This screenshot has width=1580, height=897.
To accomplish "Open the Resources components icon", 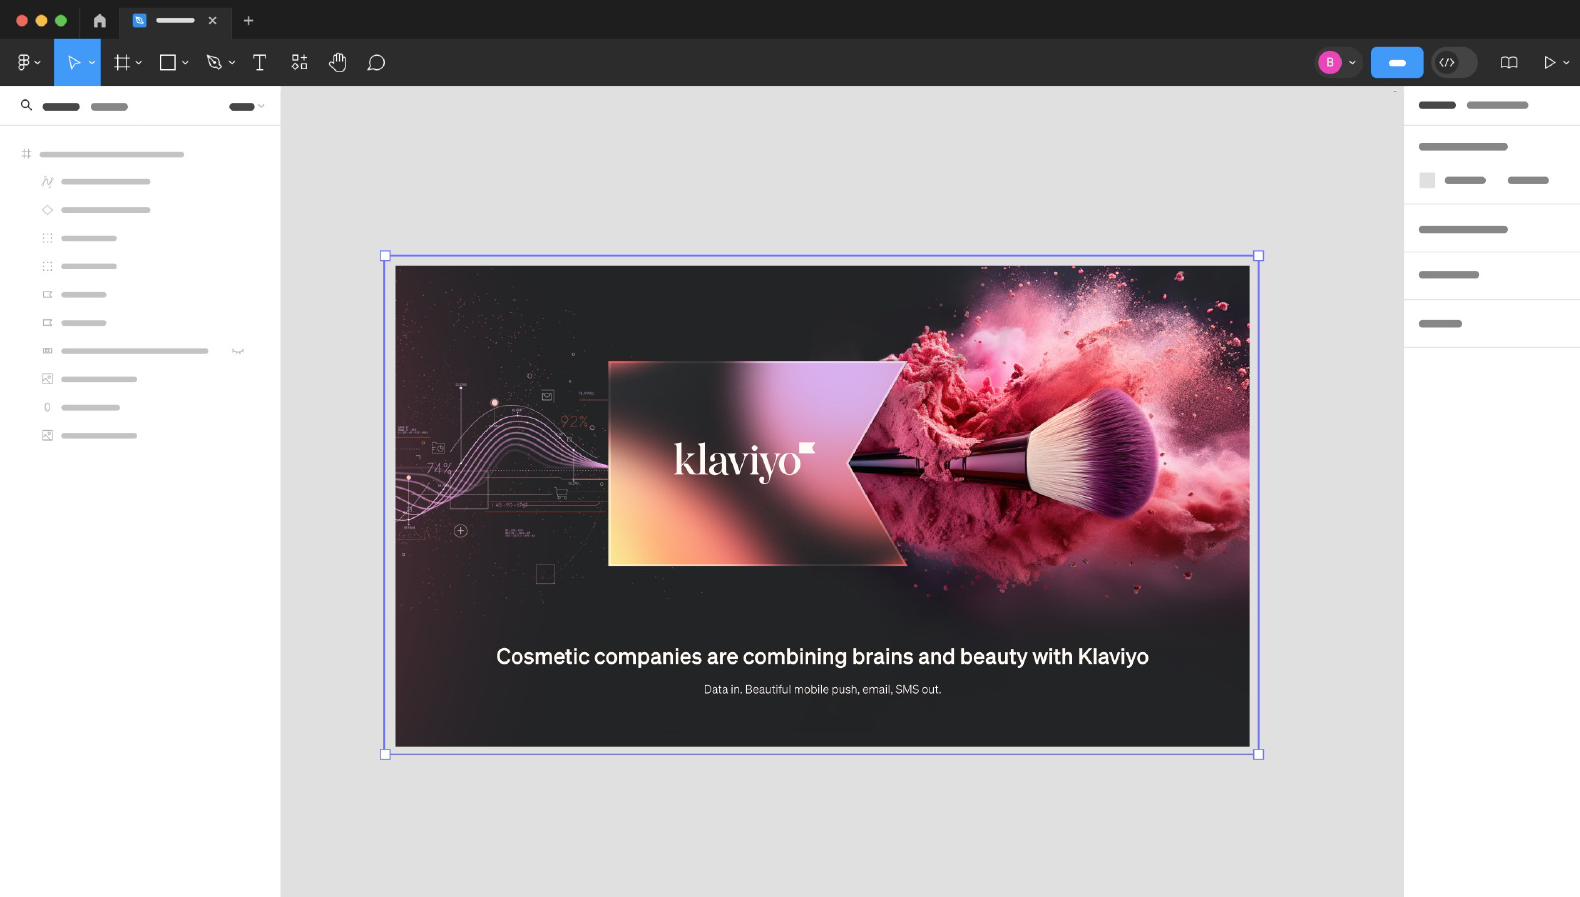I will (x=299, y=62).
